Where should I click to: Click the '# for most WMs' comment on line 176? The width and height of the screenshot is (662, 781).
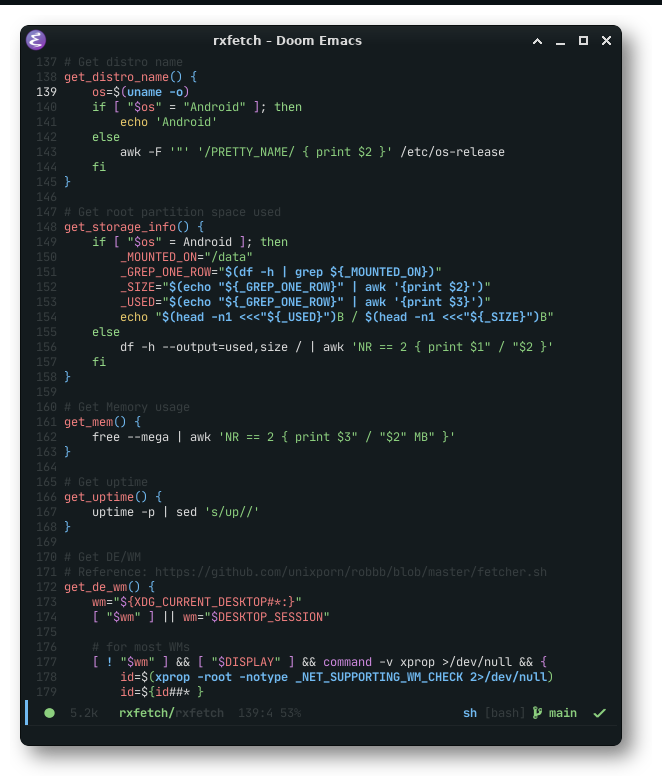click(141, 647)
